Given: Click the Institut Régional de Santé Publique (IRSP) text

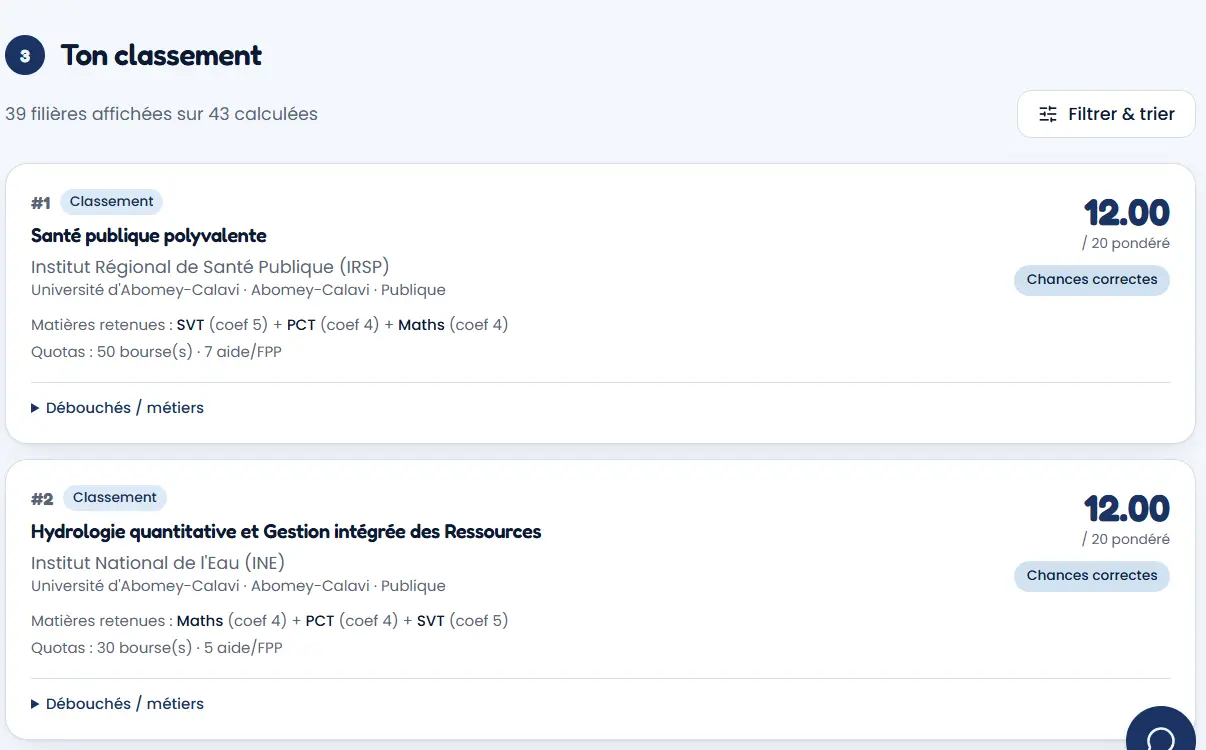Looking at the screenshot, I should pos(210,267).
